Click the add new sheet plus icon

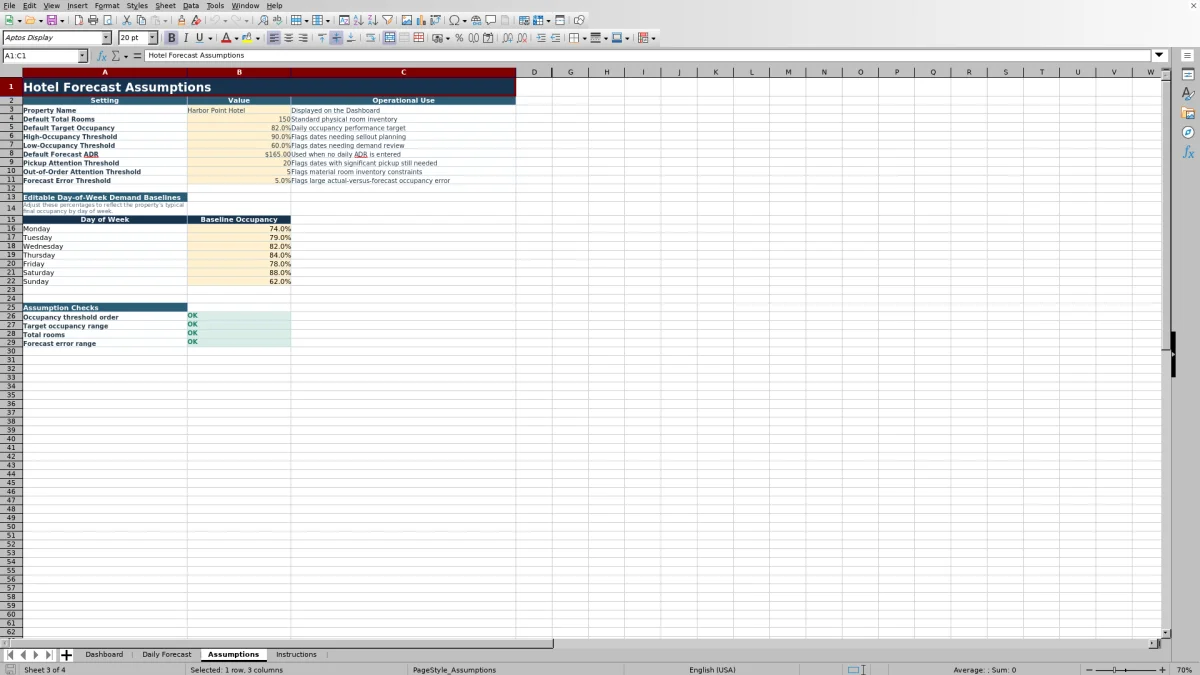pyautogui.click(x=66, y=655)
